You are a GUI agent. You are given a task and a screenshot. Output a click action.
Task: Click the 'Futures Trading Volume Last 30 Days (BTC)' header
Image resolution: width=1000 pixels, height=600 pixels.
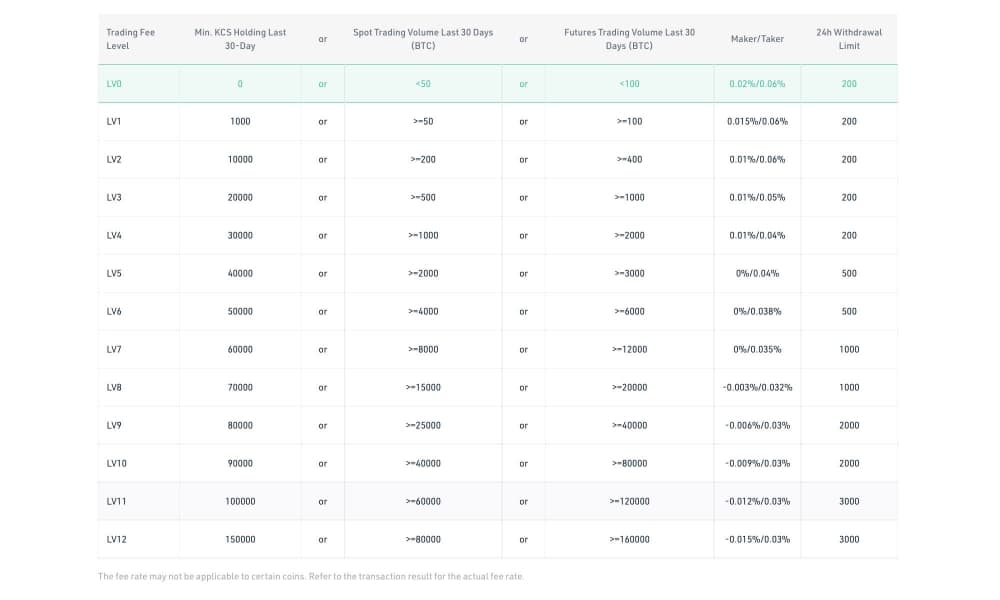click(629, 39)
